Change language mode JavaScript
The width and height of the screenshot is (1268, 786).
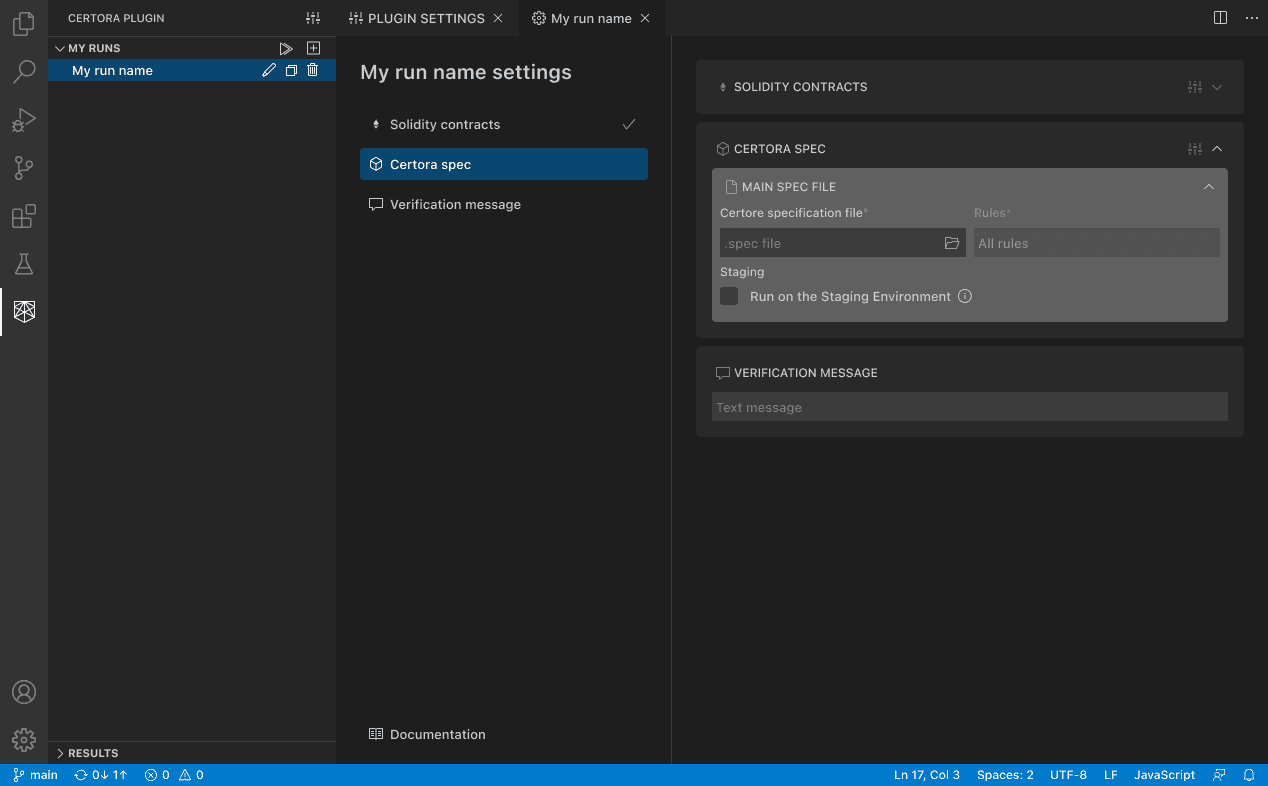[1164, 775]
